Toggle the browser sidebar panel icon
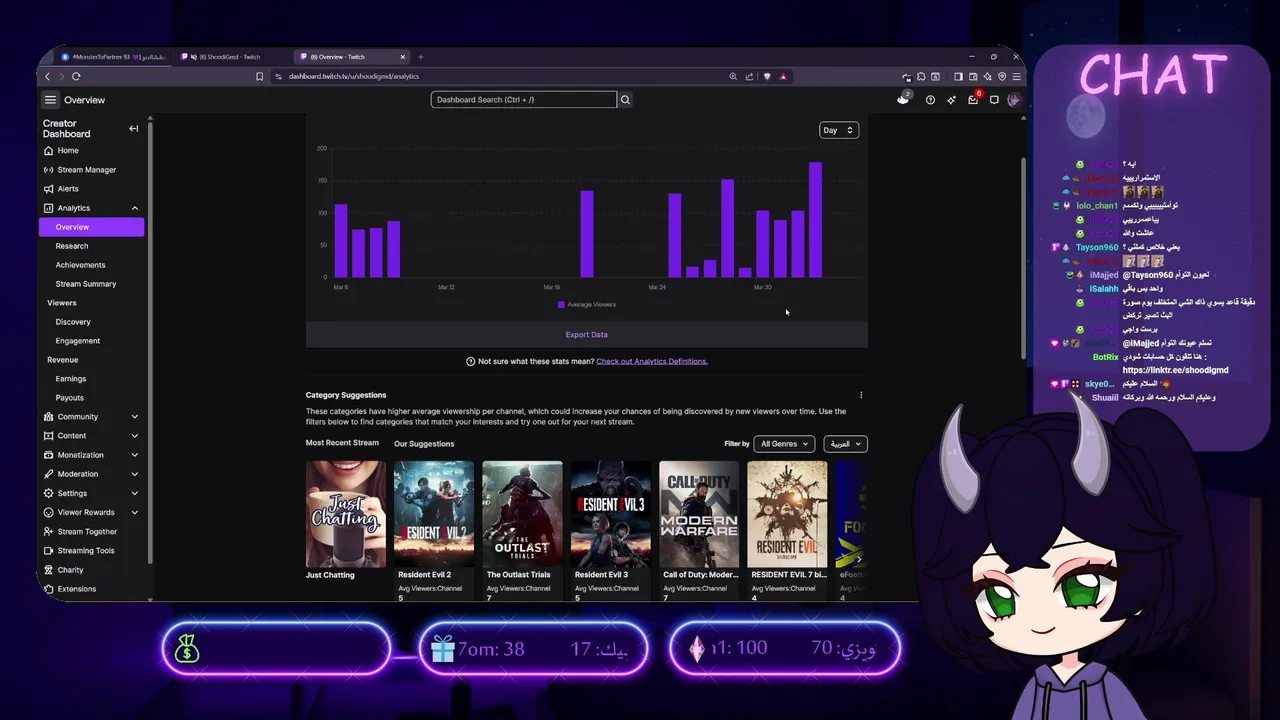The height and width of the screenshot is (720, 1280). [958, 76]
